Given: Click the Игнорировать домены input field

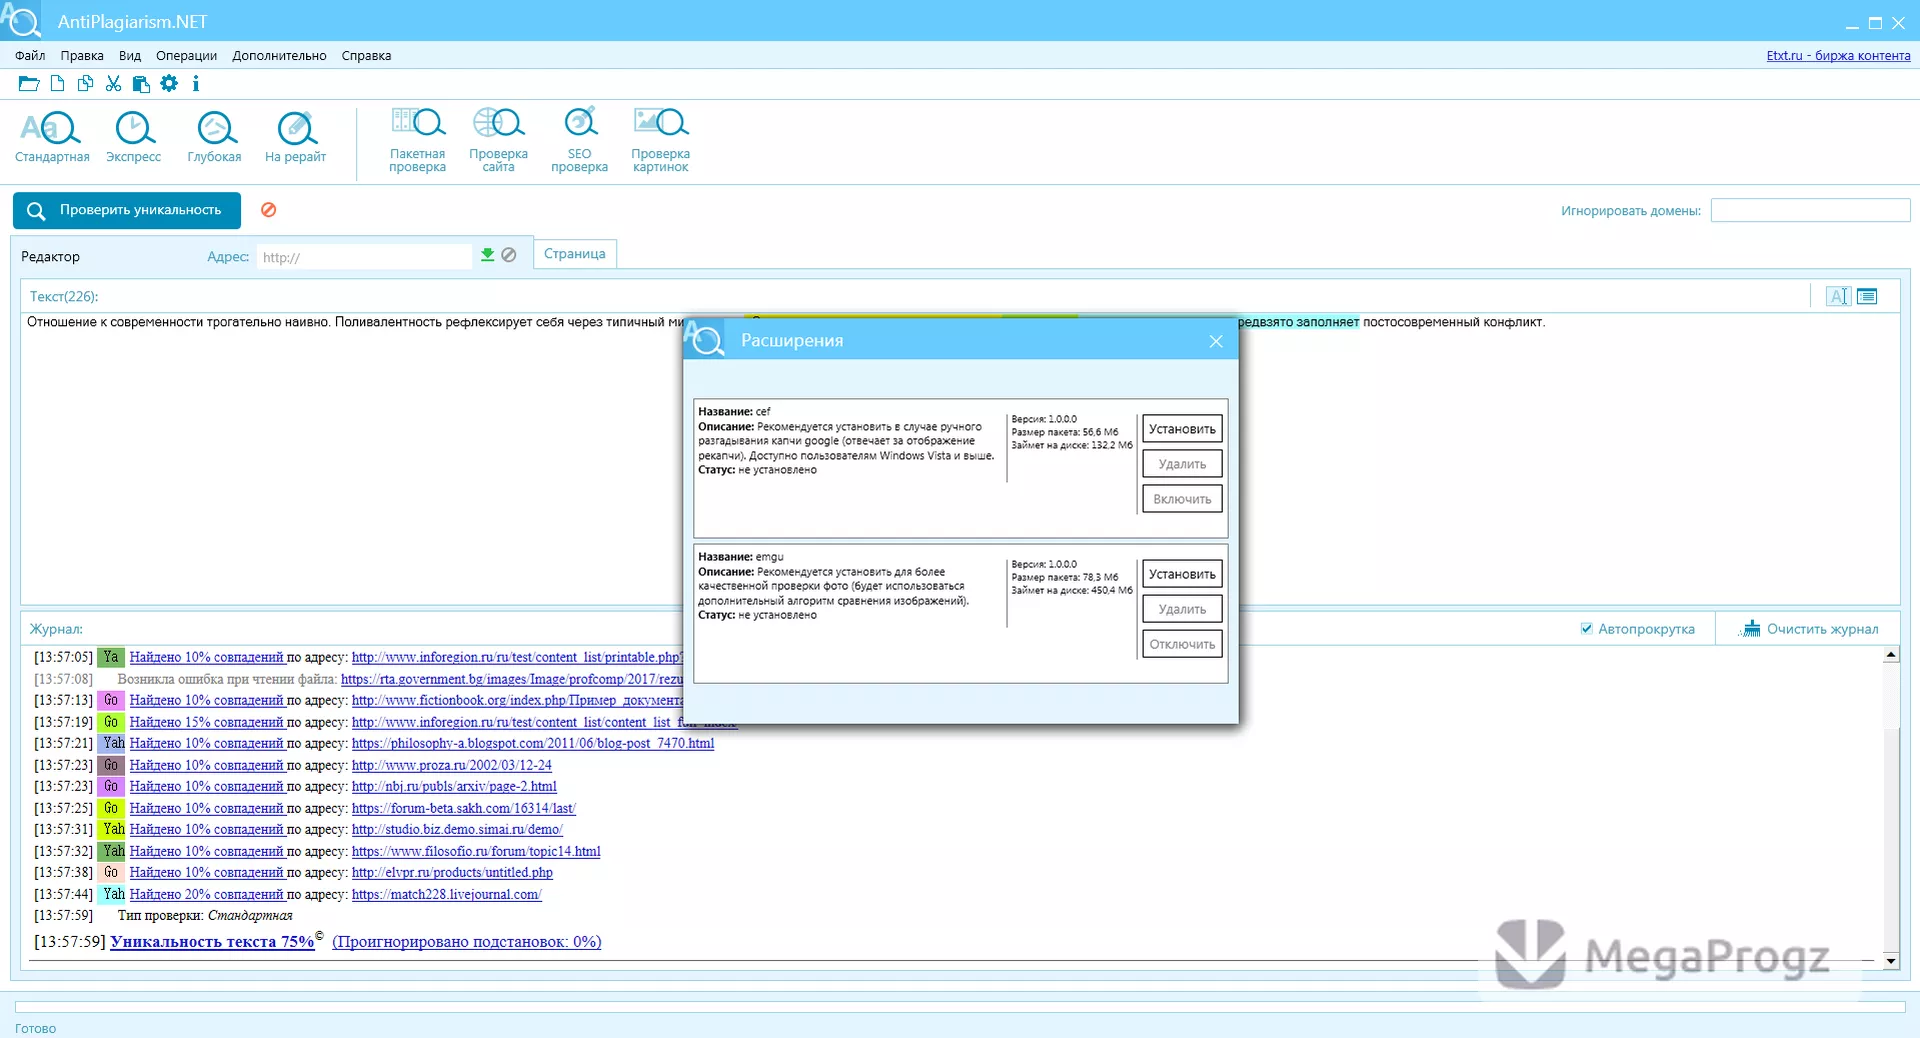Looking at the screenshot, I should (1811, 210).
